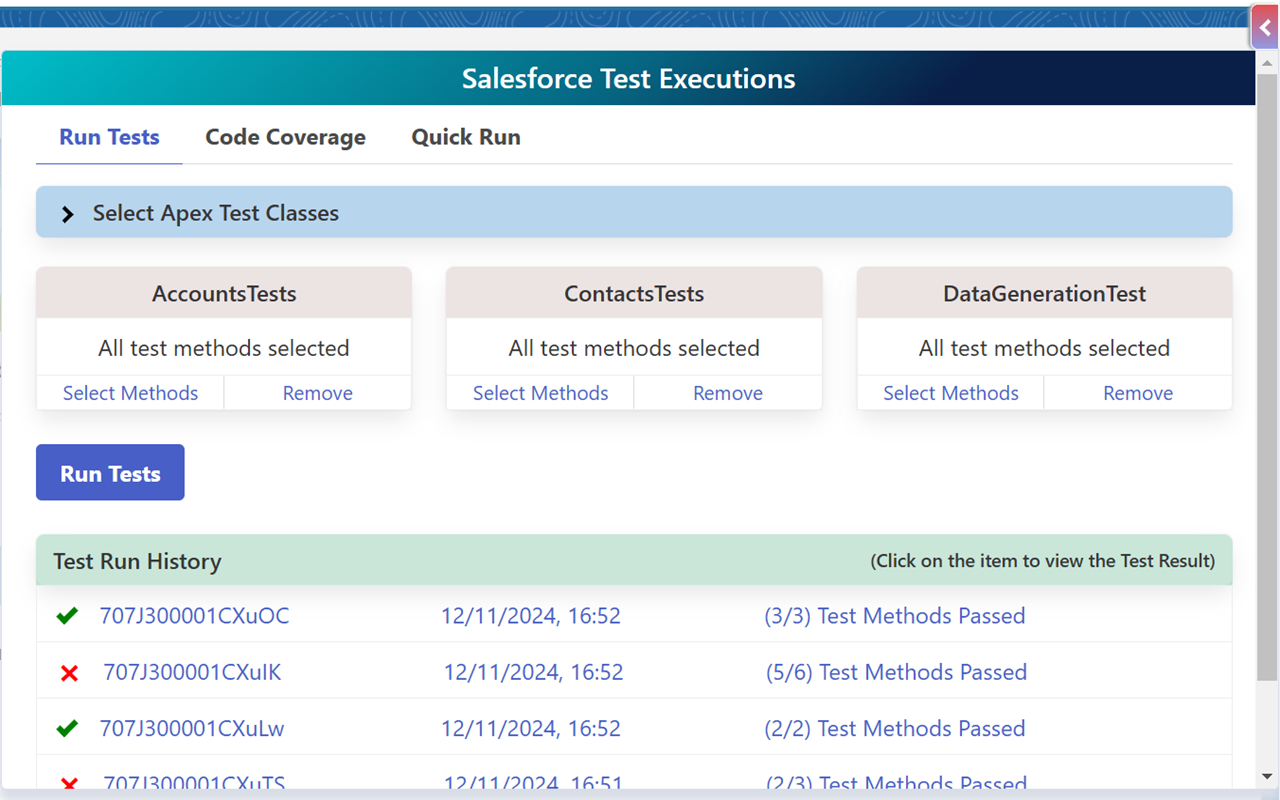Screen dimensions: 1280x800
Task: Click the green passed checkmark beside 707J300001CXuOC
Action: 66,615
